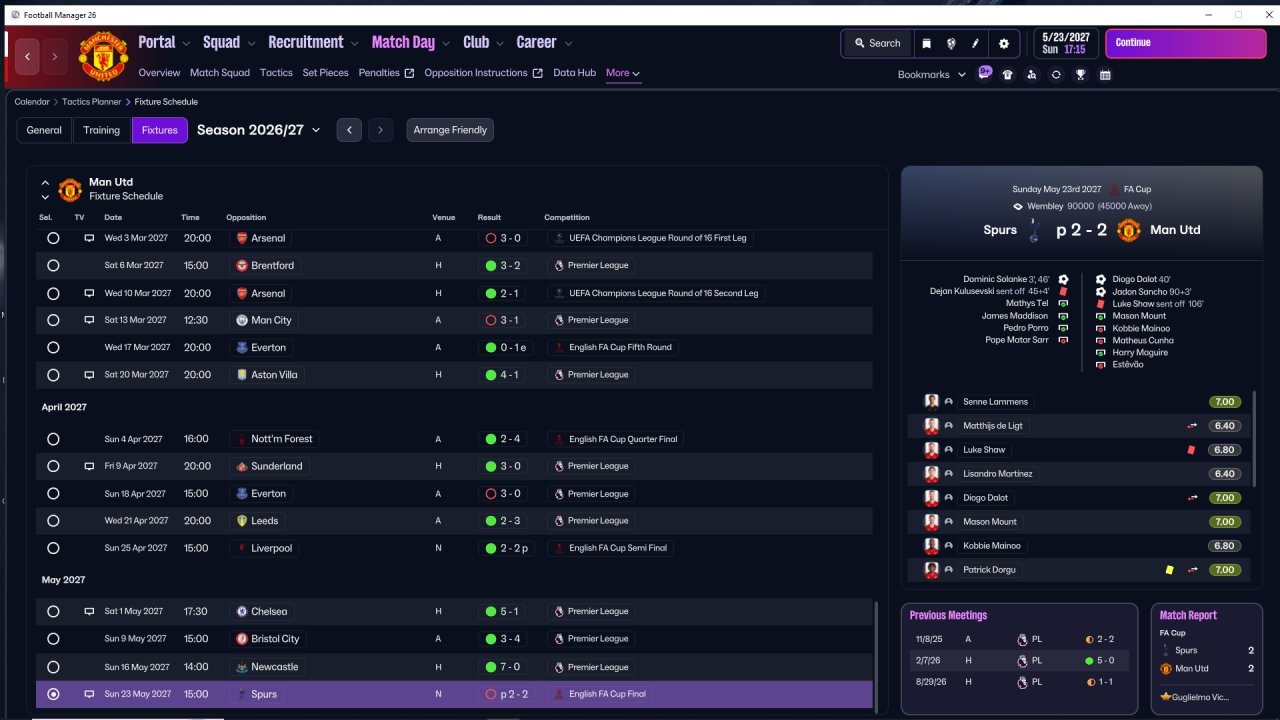This screenshot has height=720, width=1280.
Task: Expand the Career menu dropdown
Action: tap(568, 43)
